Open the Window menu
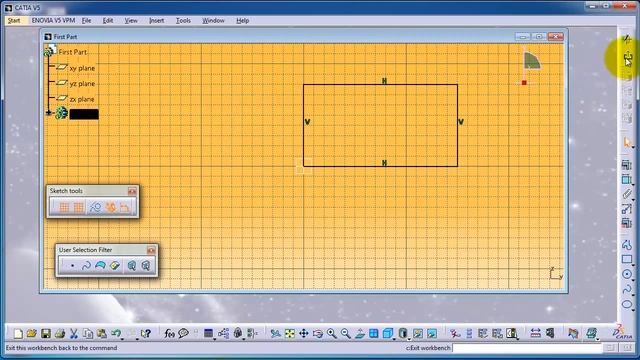Screen dimensions: 640x360 coord(213,20)
